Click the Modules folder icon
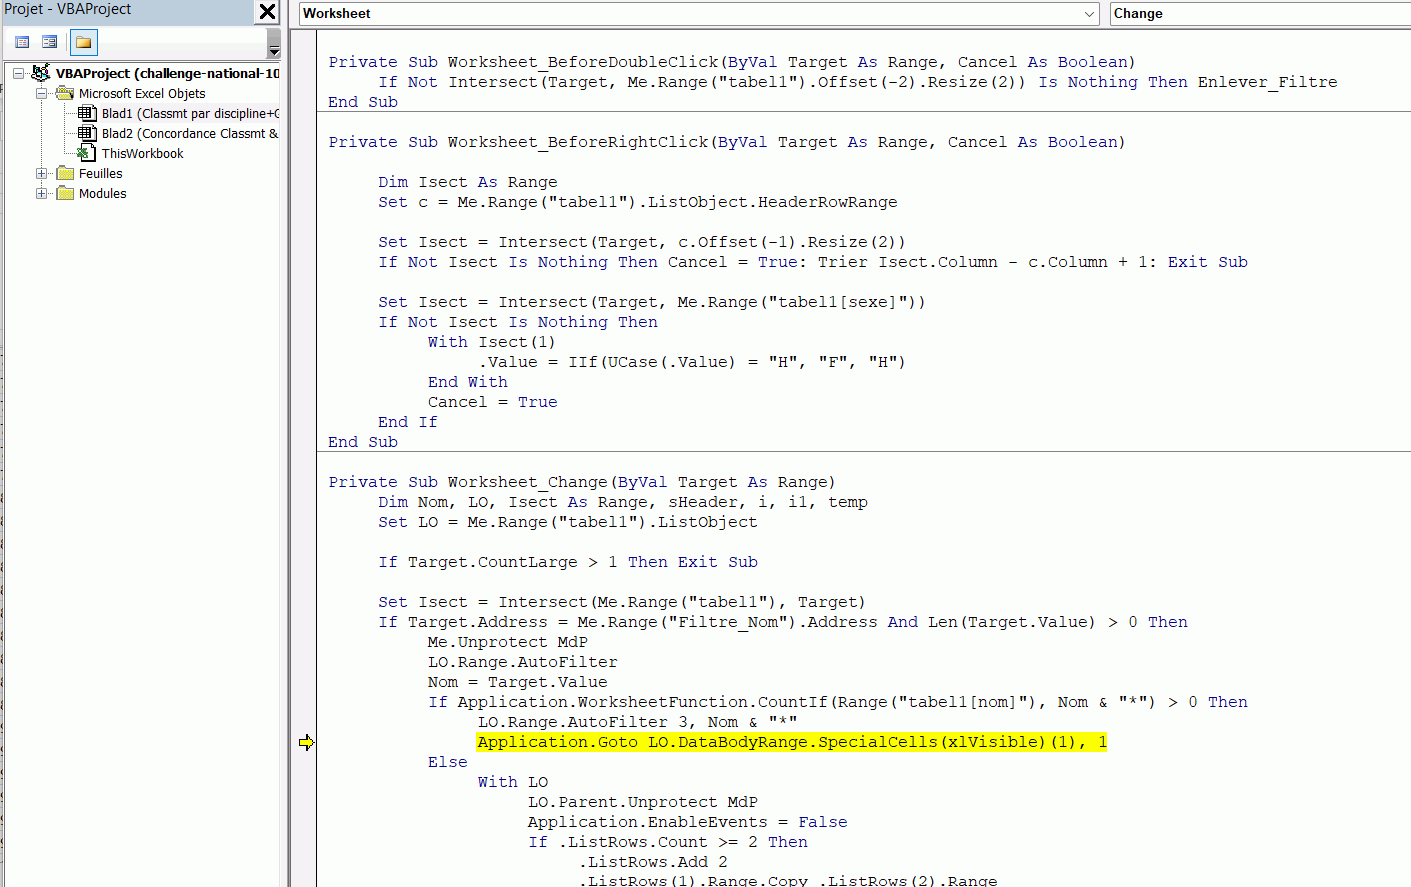This screenshot has height=887, width=1411. 65,193
